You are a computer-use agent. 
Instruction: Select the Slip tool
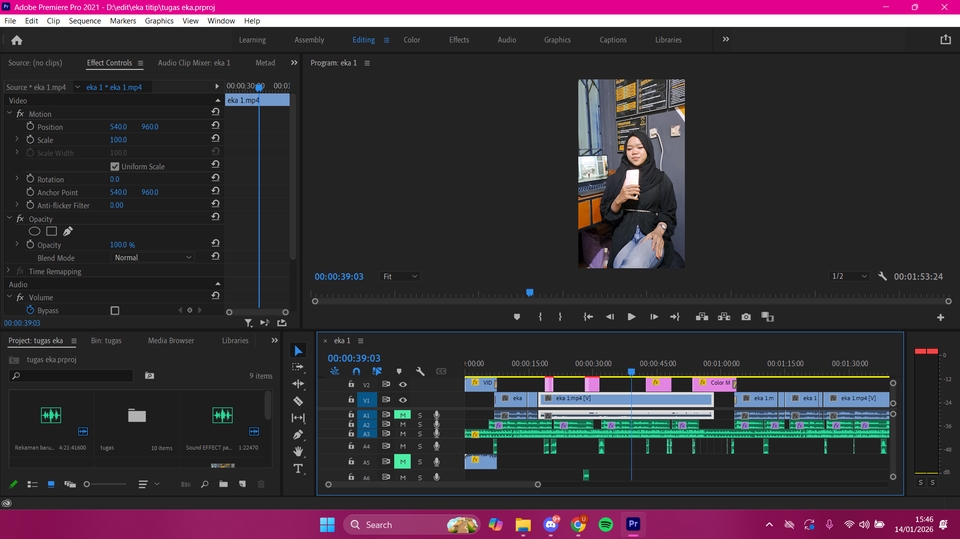[298, 418]
